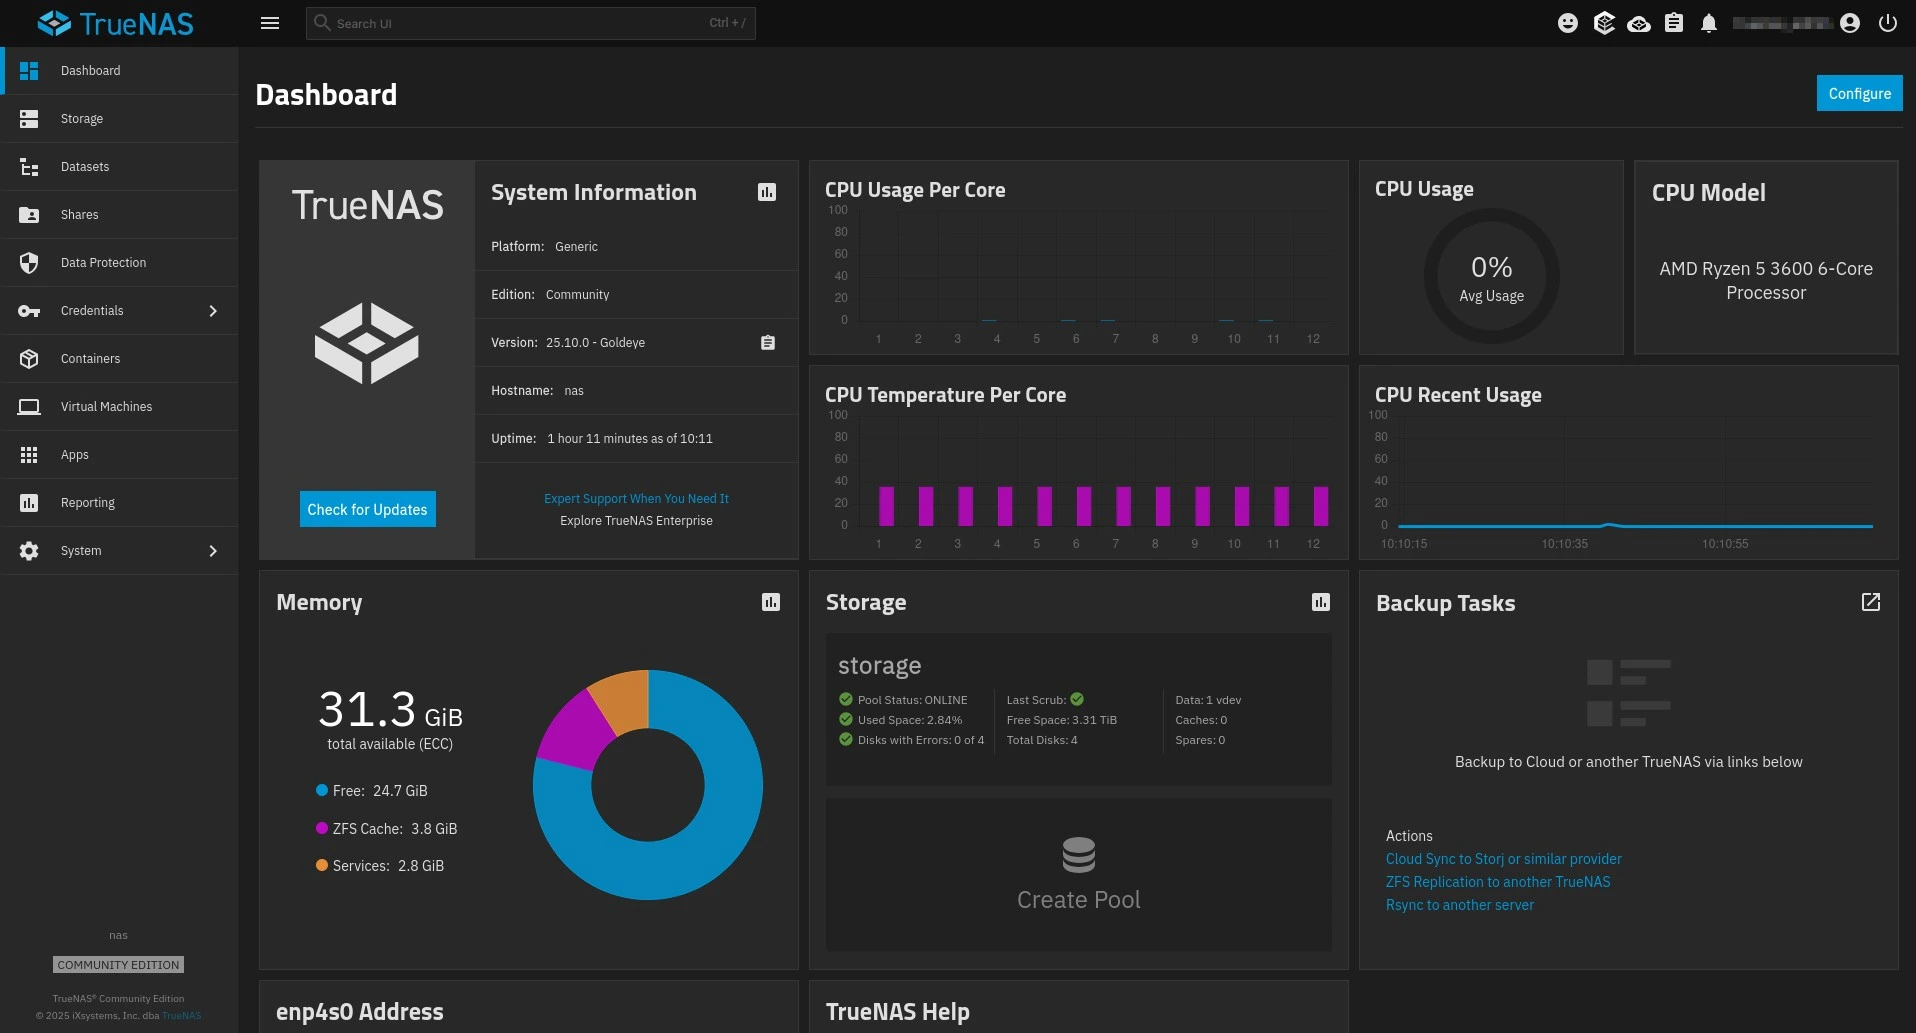This screenshot has width=1916, height=1033.
Task: Click the Check for Updates button
Action: [x=367, y=509]
